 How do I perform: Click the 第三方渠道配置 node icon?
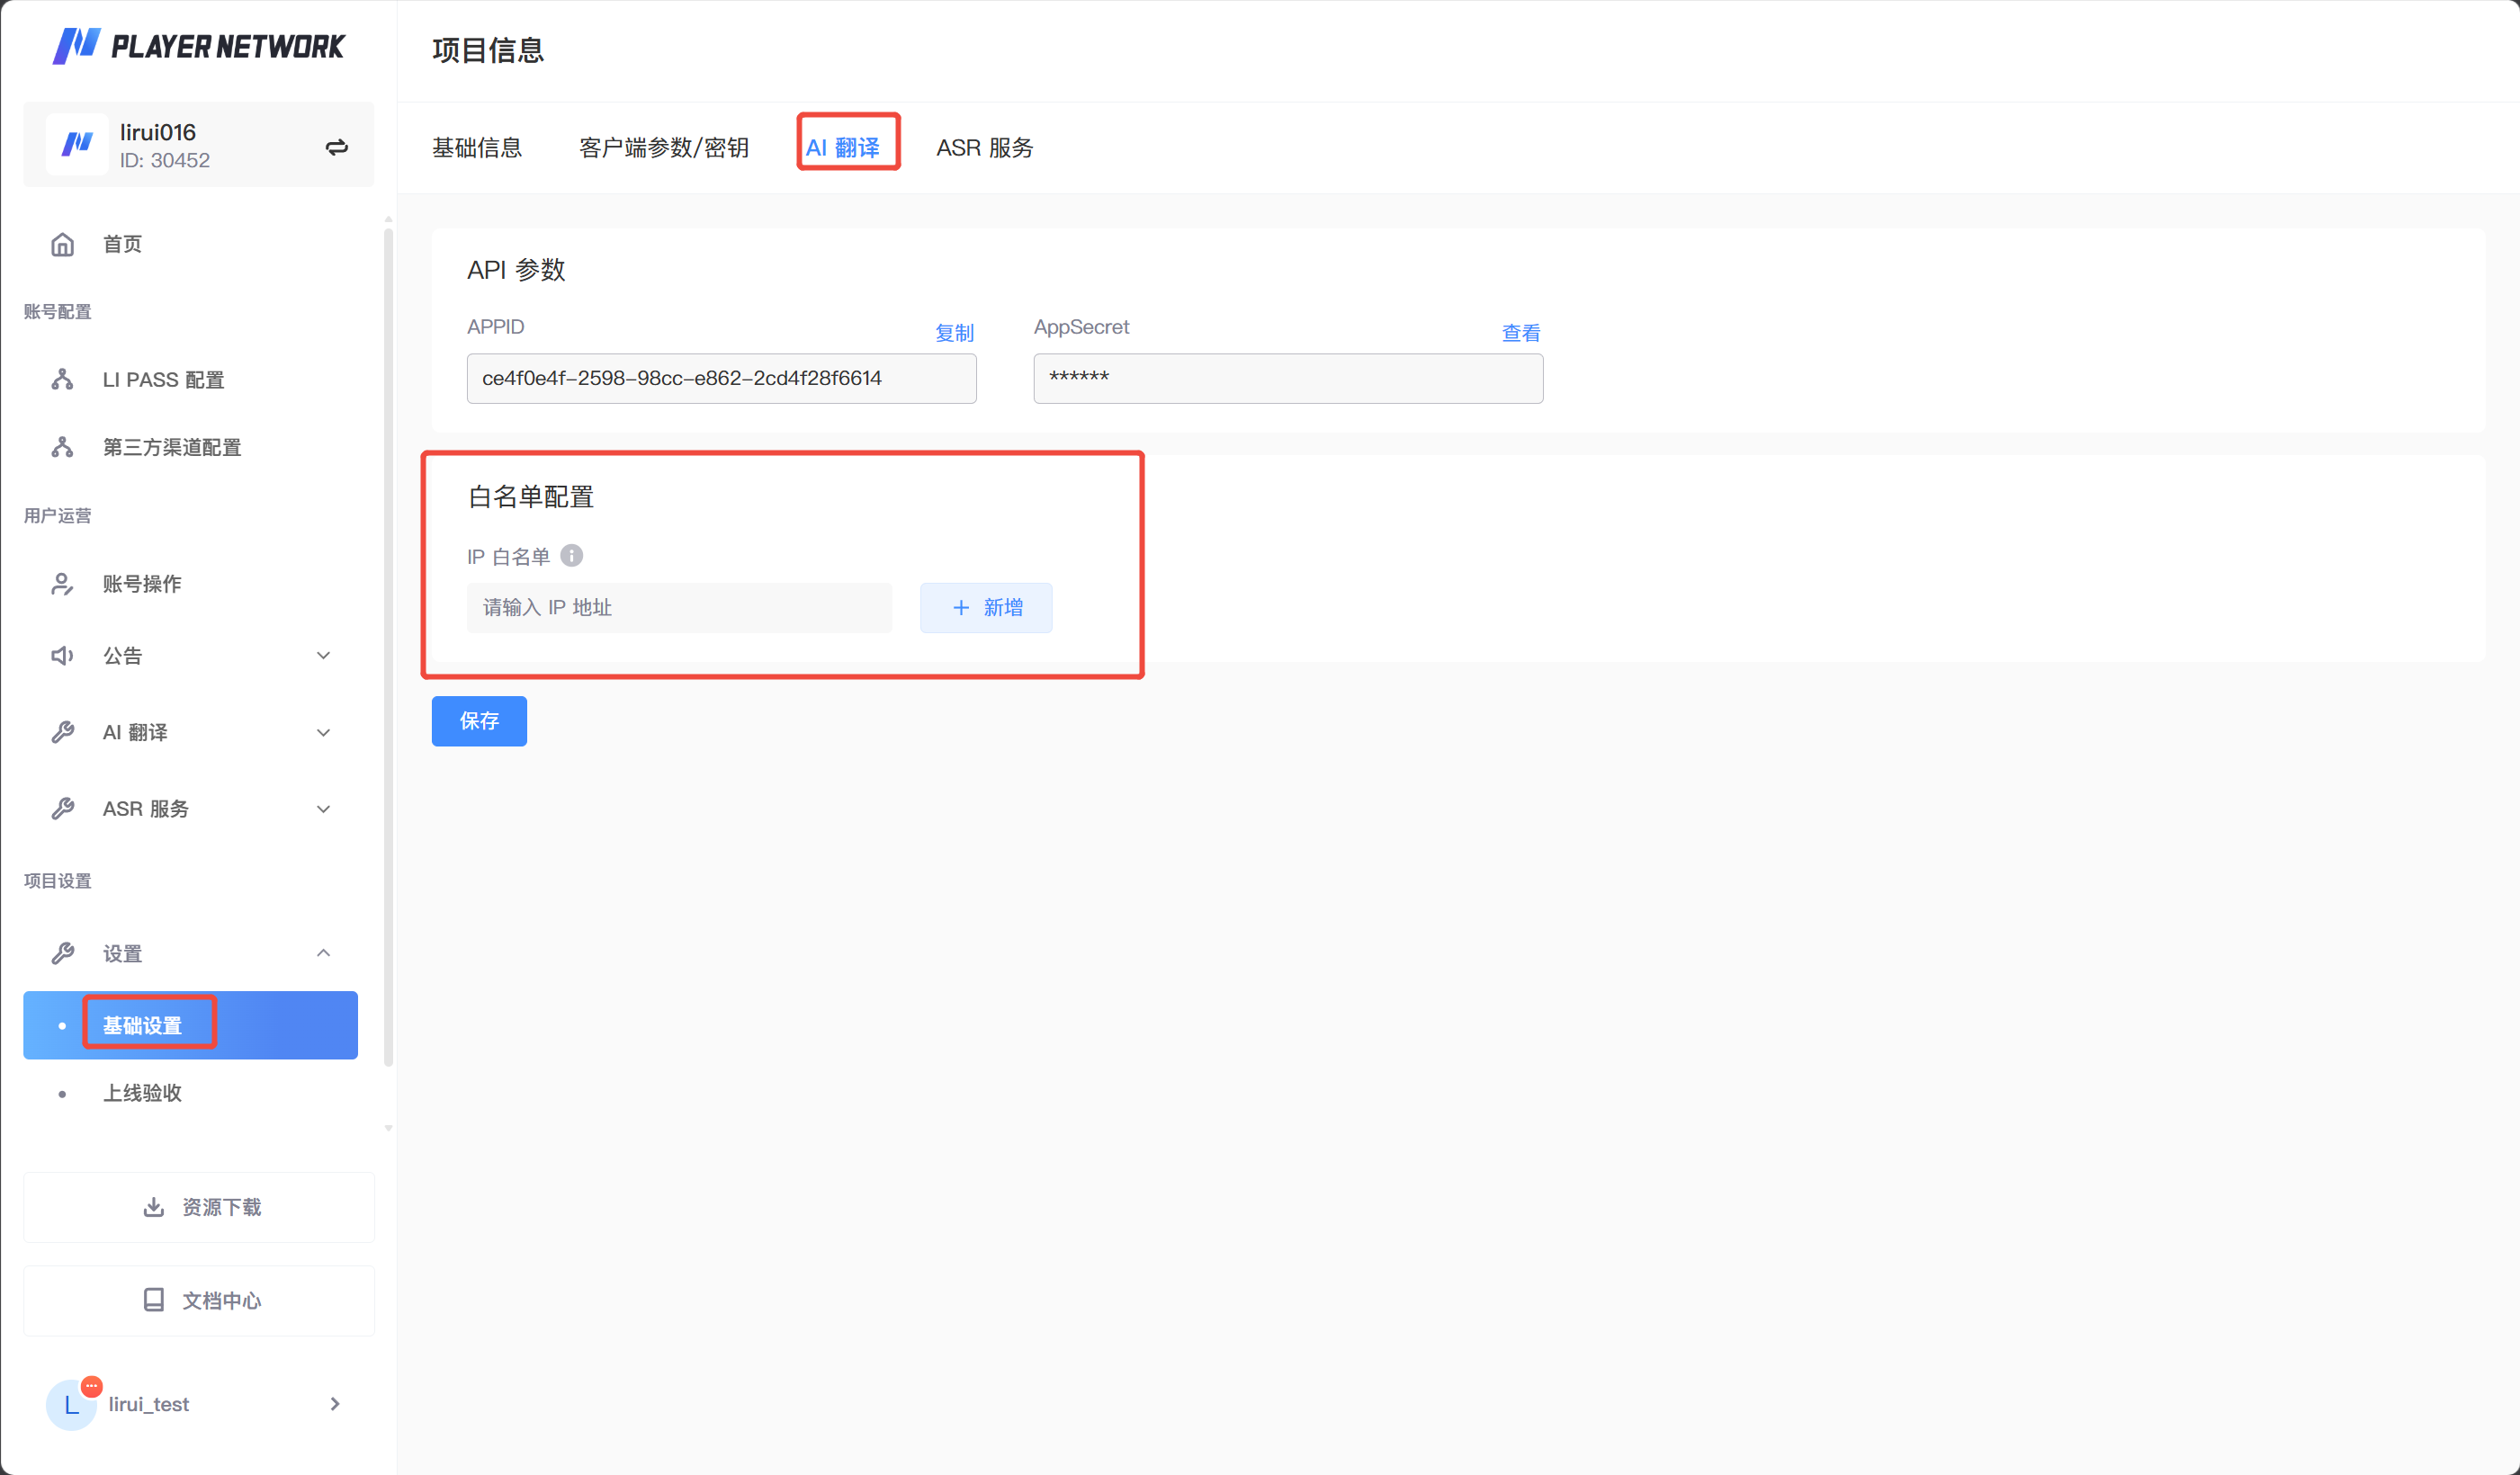point(62,447)
